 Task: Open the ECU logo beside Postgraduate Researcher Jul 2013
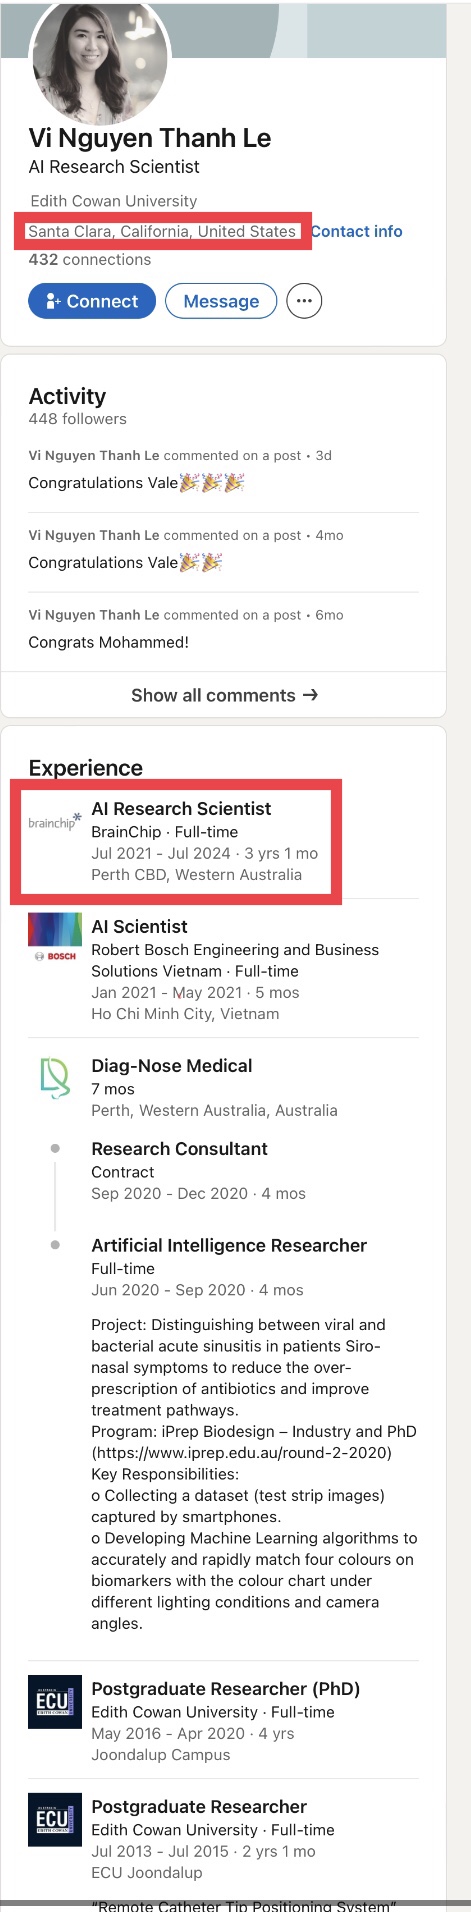click(55, 1820)
